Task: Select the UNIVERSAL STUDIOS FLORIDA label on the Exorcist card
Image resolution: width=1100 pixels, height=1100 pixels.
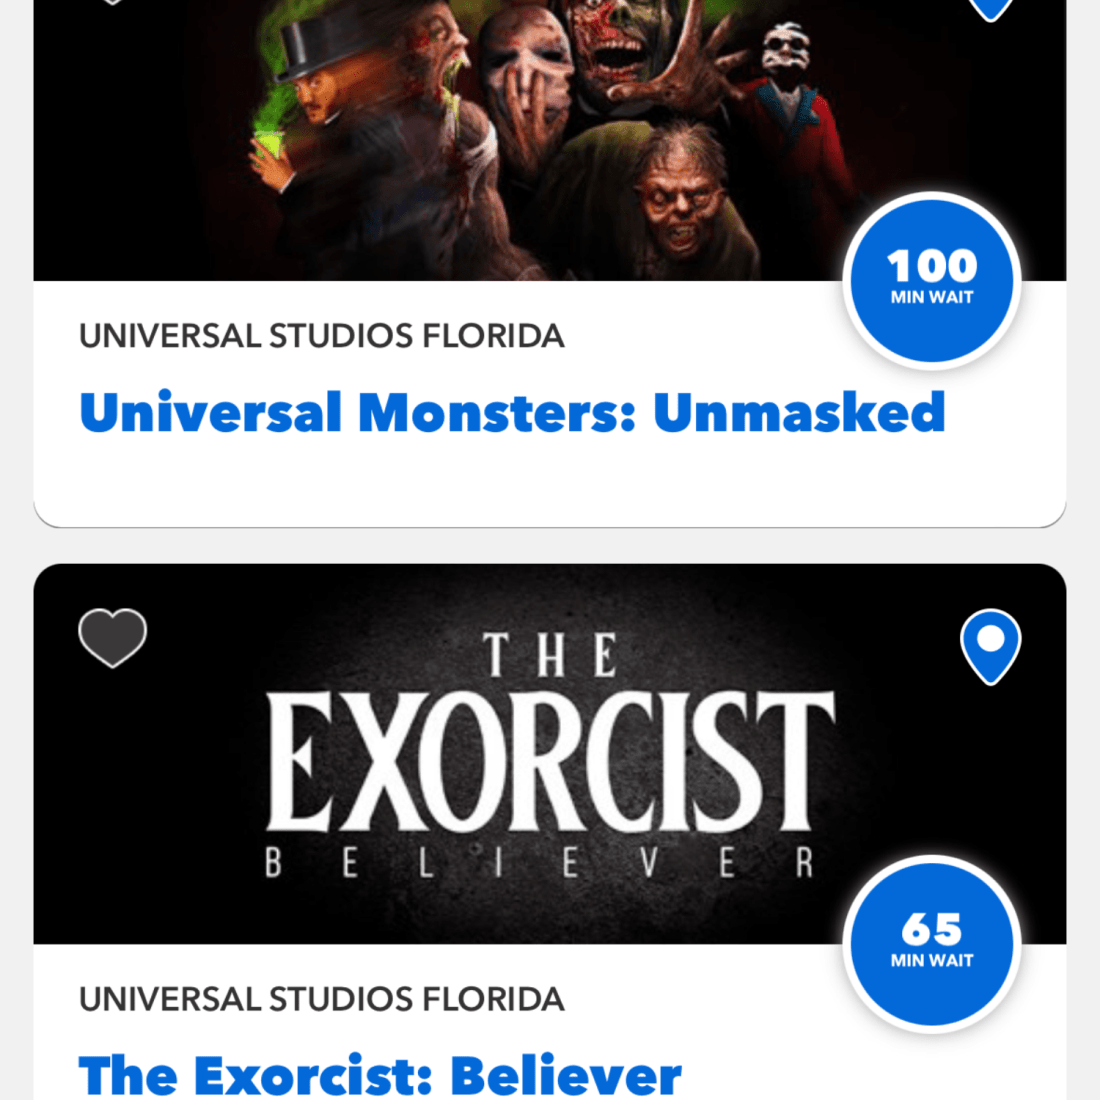Action: coord(321,999)
